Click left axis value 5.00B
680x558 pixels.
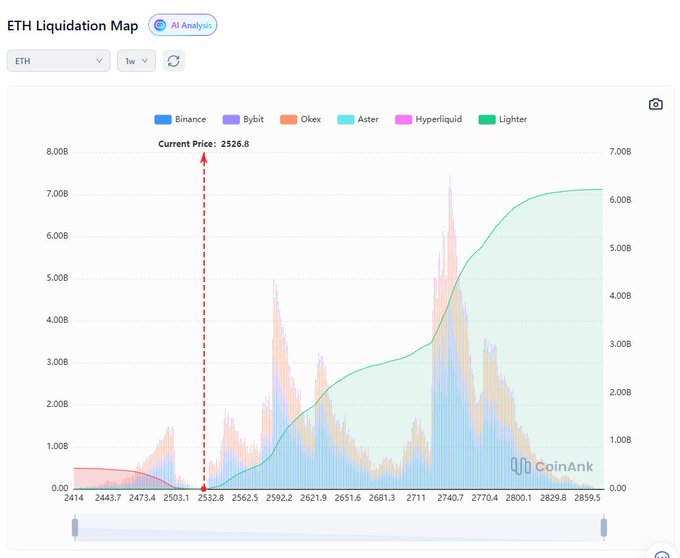click(x=57, y=278)
